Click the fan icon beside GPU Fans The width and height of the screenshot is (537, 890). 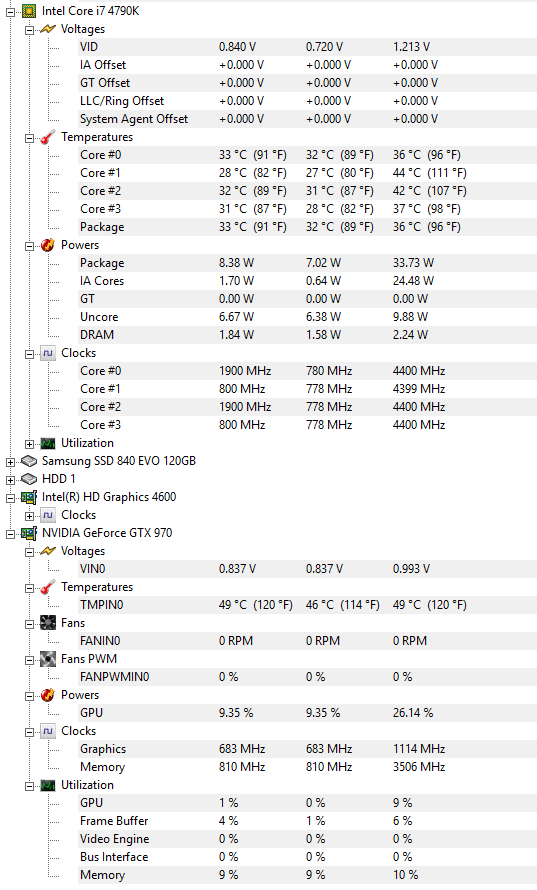tap(48, 623)
